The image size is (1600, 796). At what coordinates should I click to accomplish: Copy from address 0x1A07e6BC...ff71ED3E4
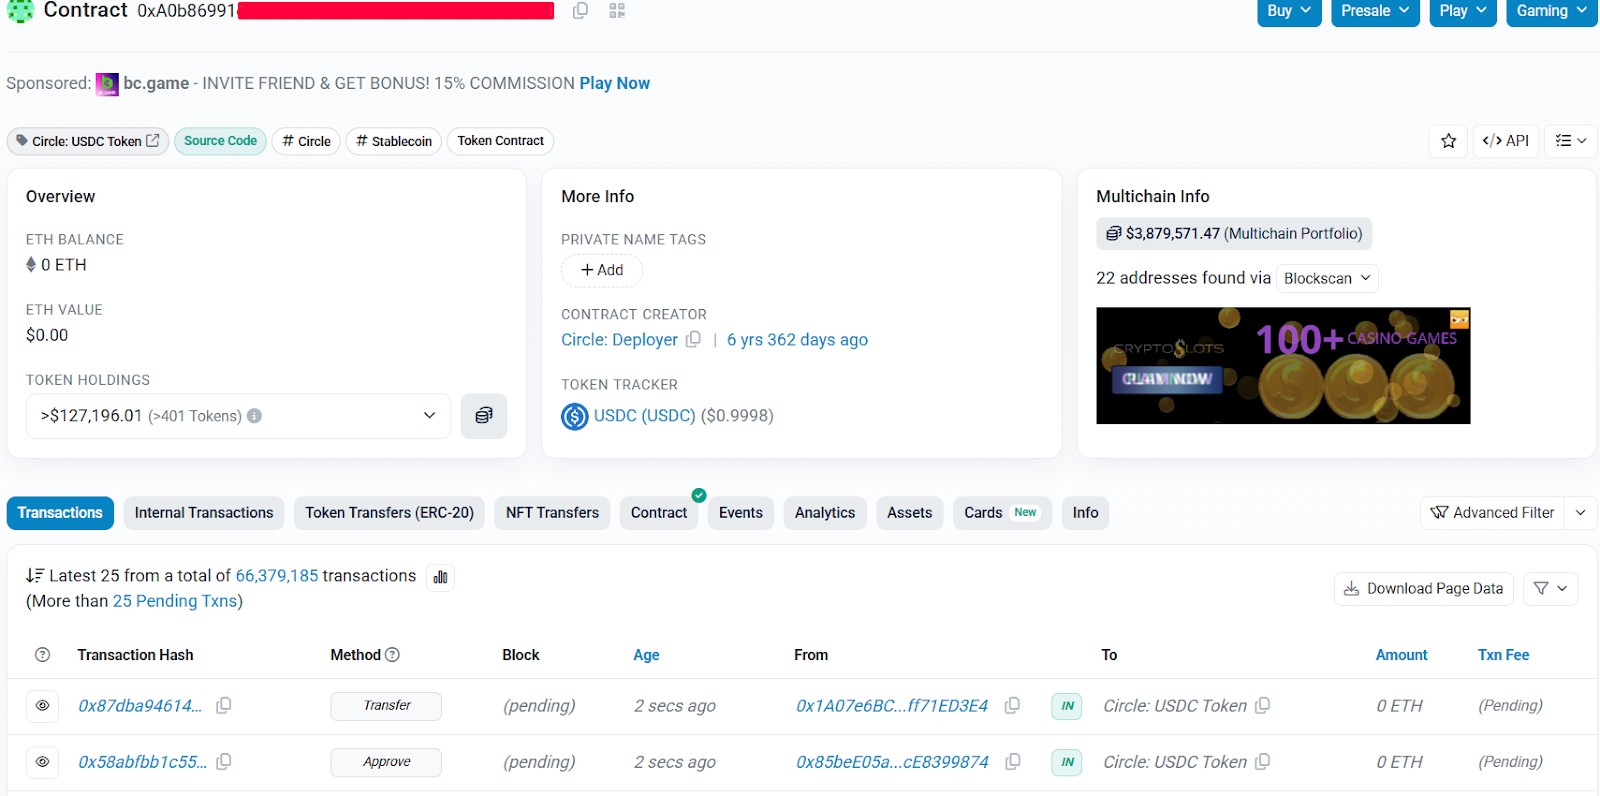(1012, 706)
